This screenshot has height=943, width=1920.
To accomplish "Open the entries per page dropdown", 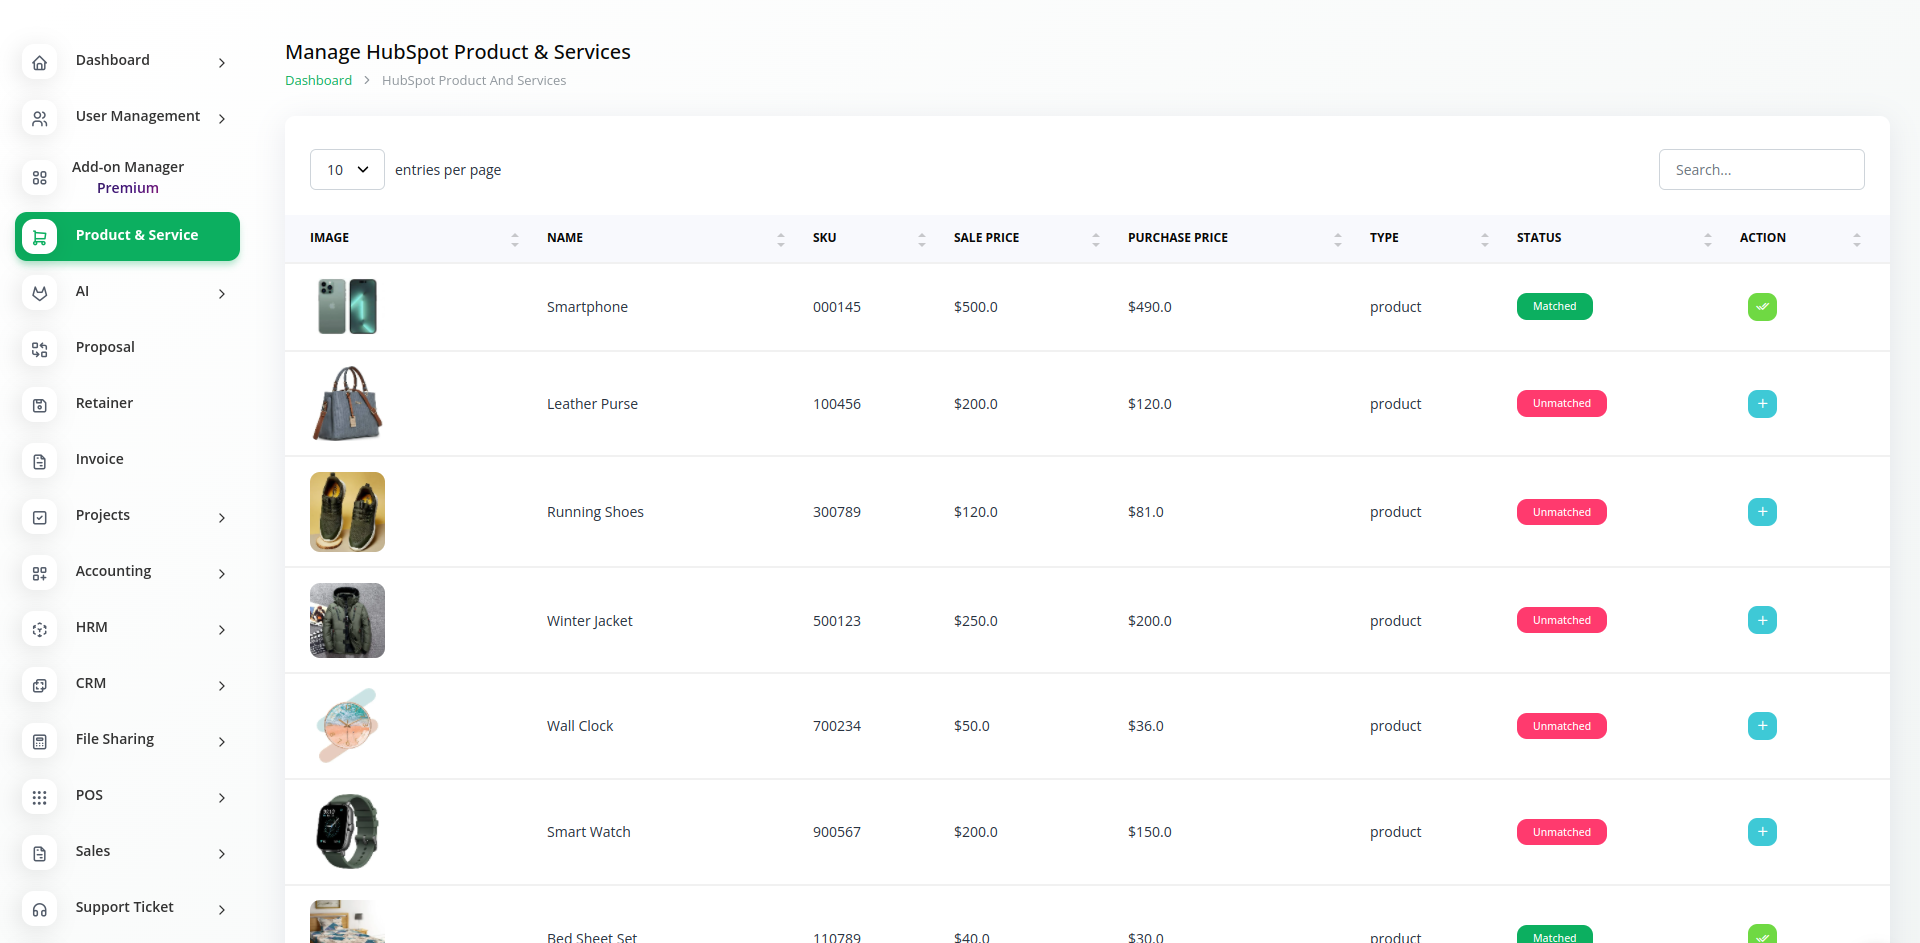I will 347,170.
